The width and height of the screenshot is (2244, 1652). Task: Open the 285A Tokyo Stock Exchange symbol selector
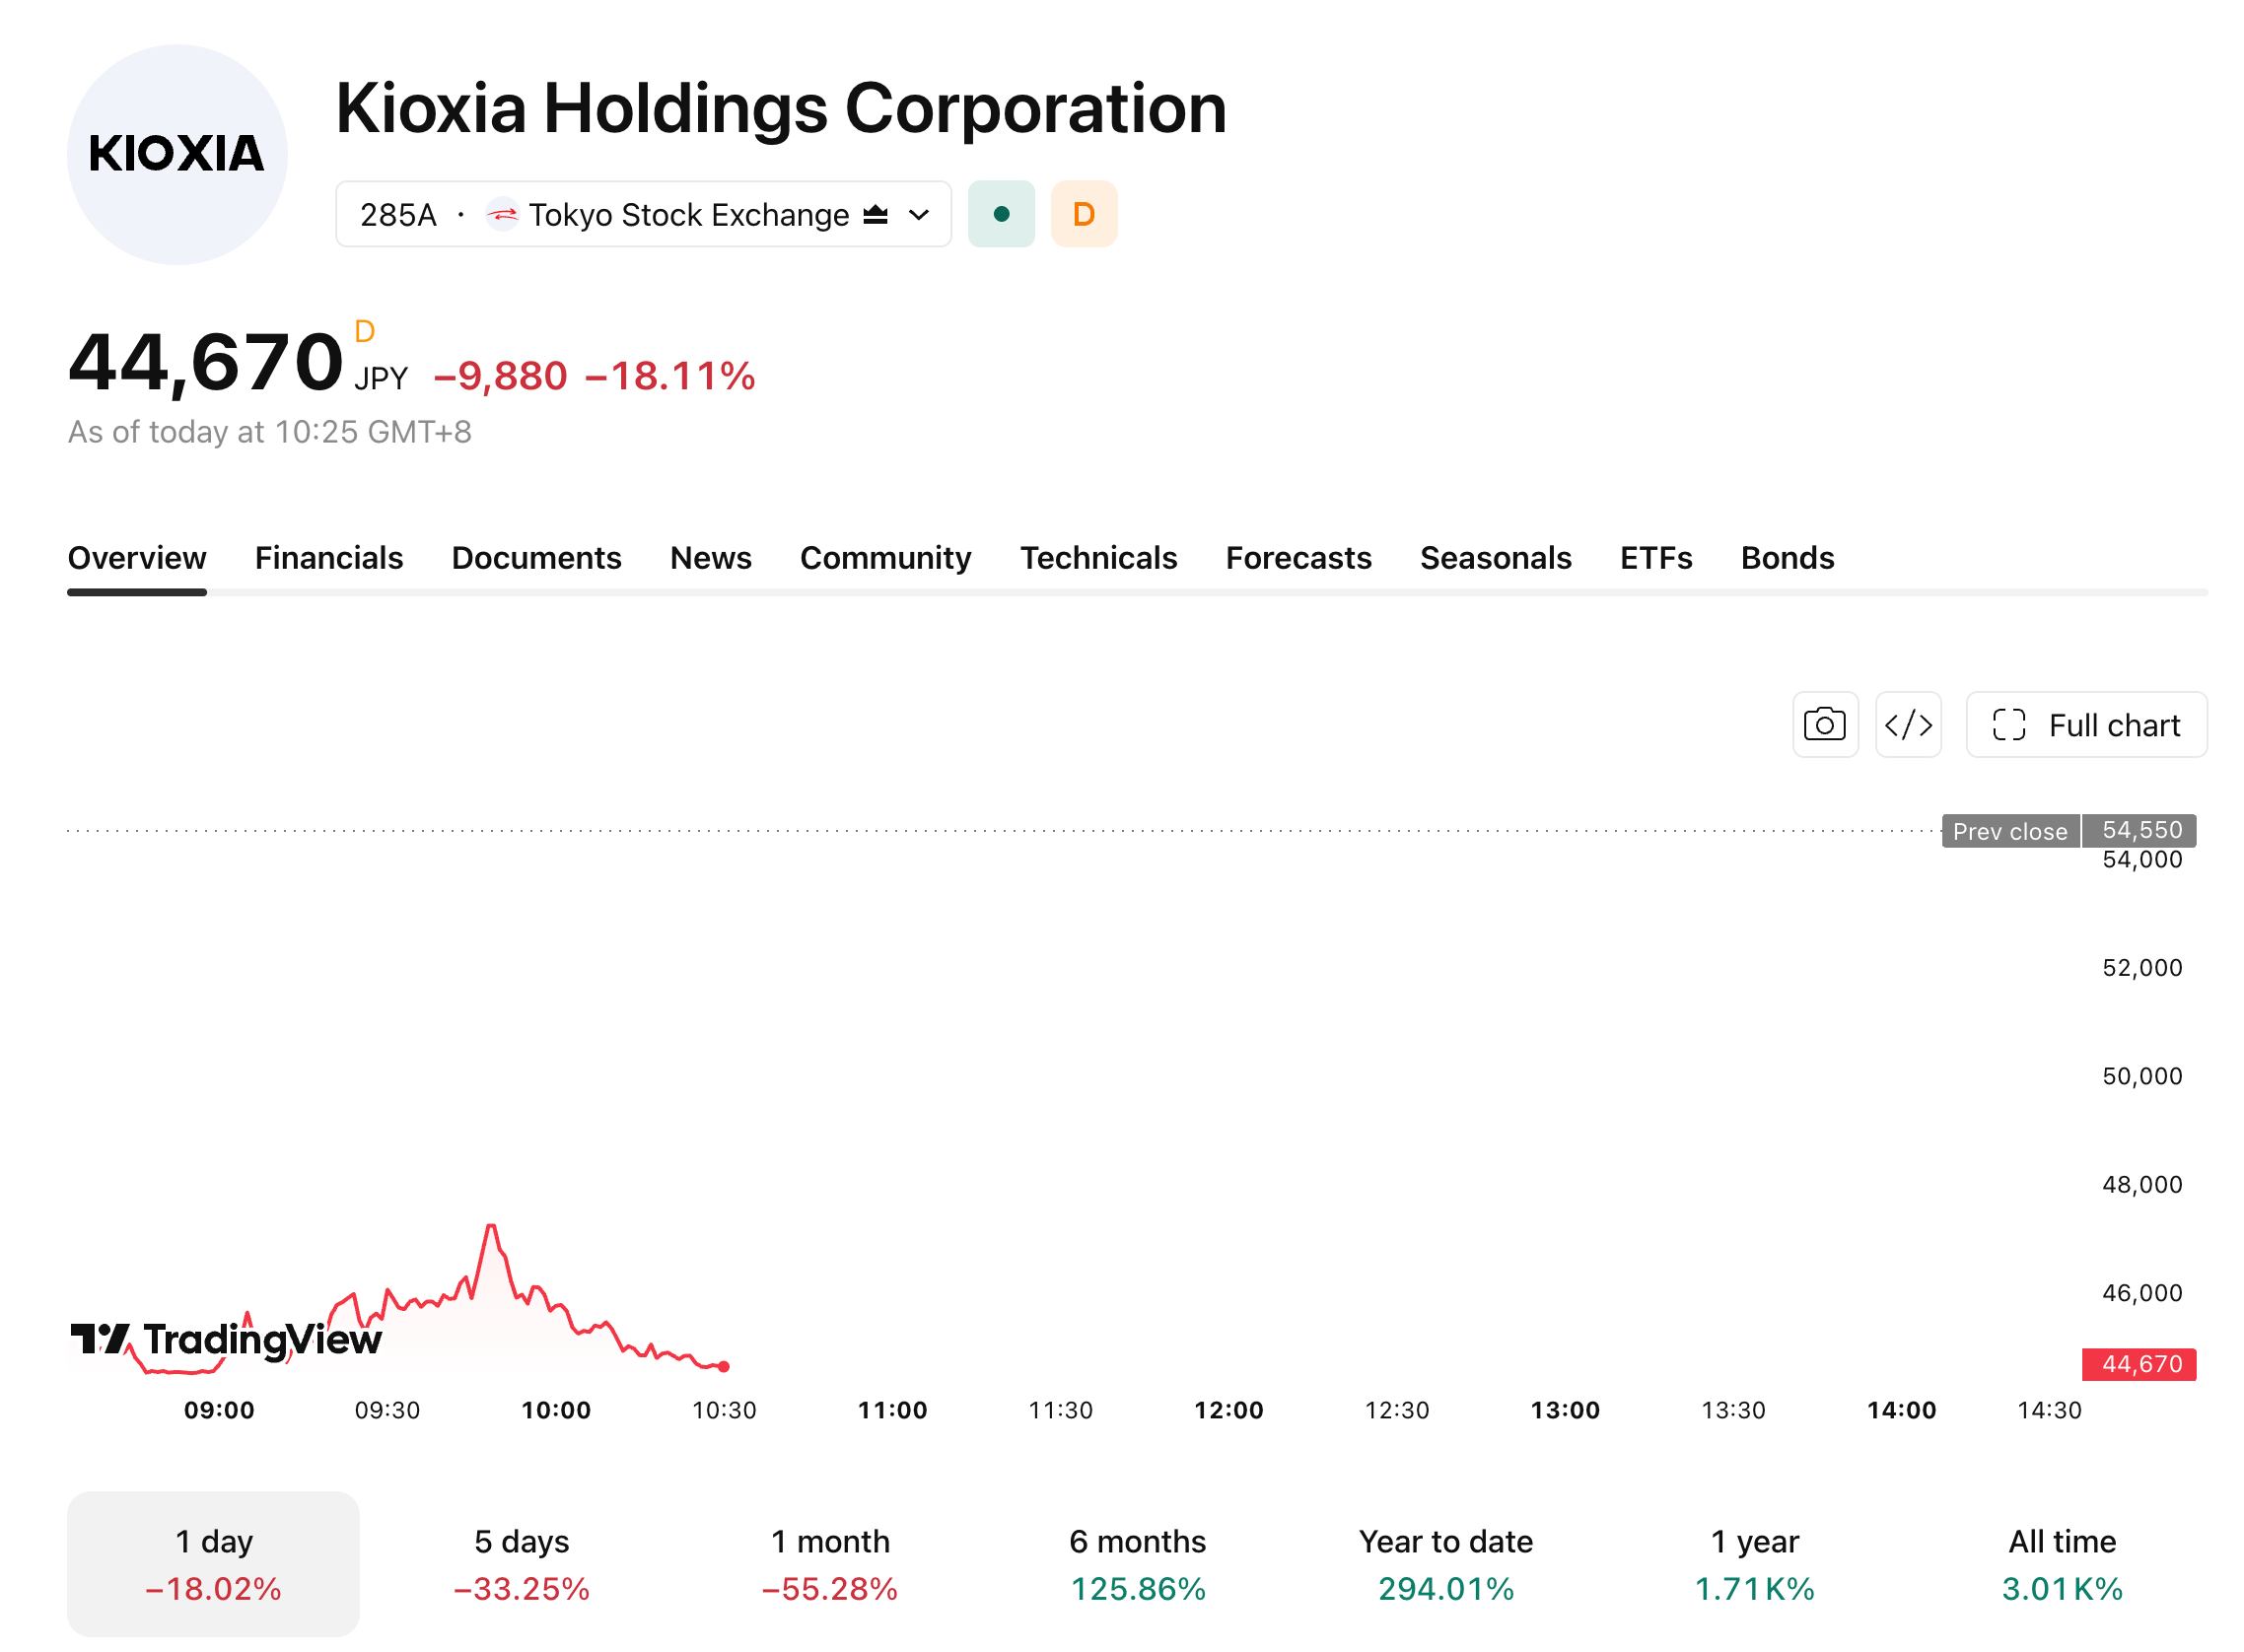click(x=643, y=214)
